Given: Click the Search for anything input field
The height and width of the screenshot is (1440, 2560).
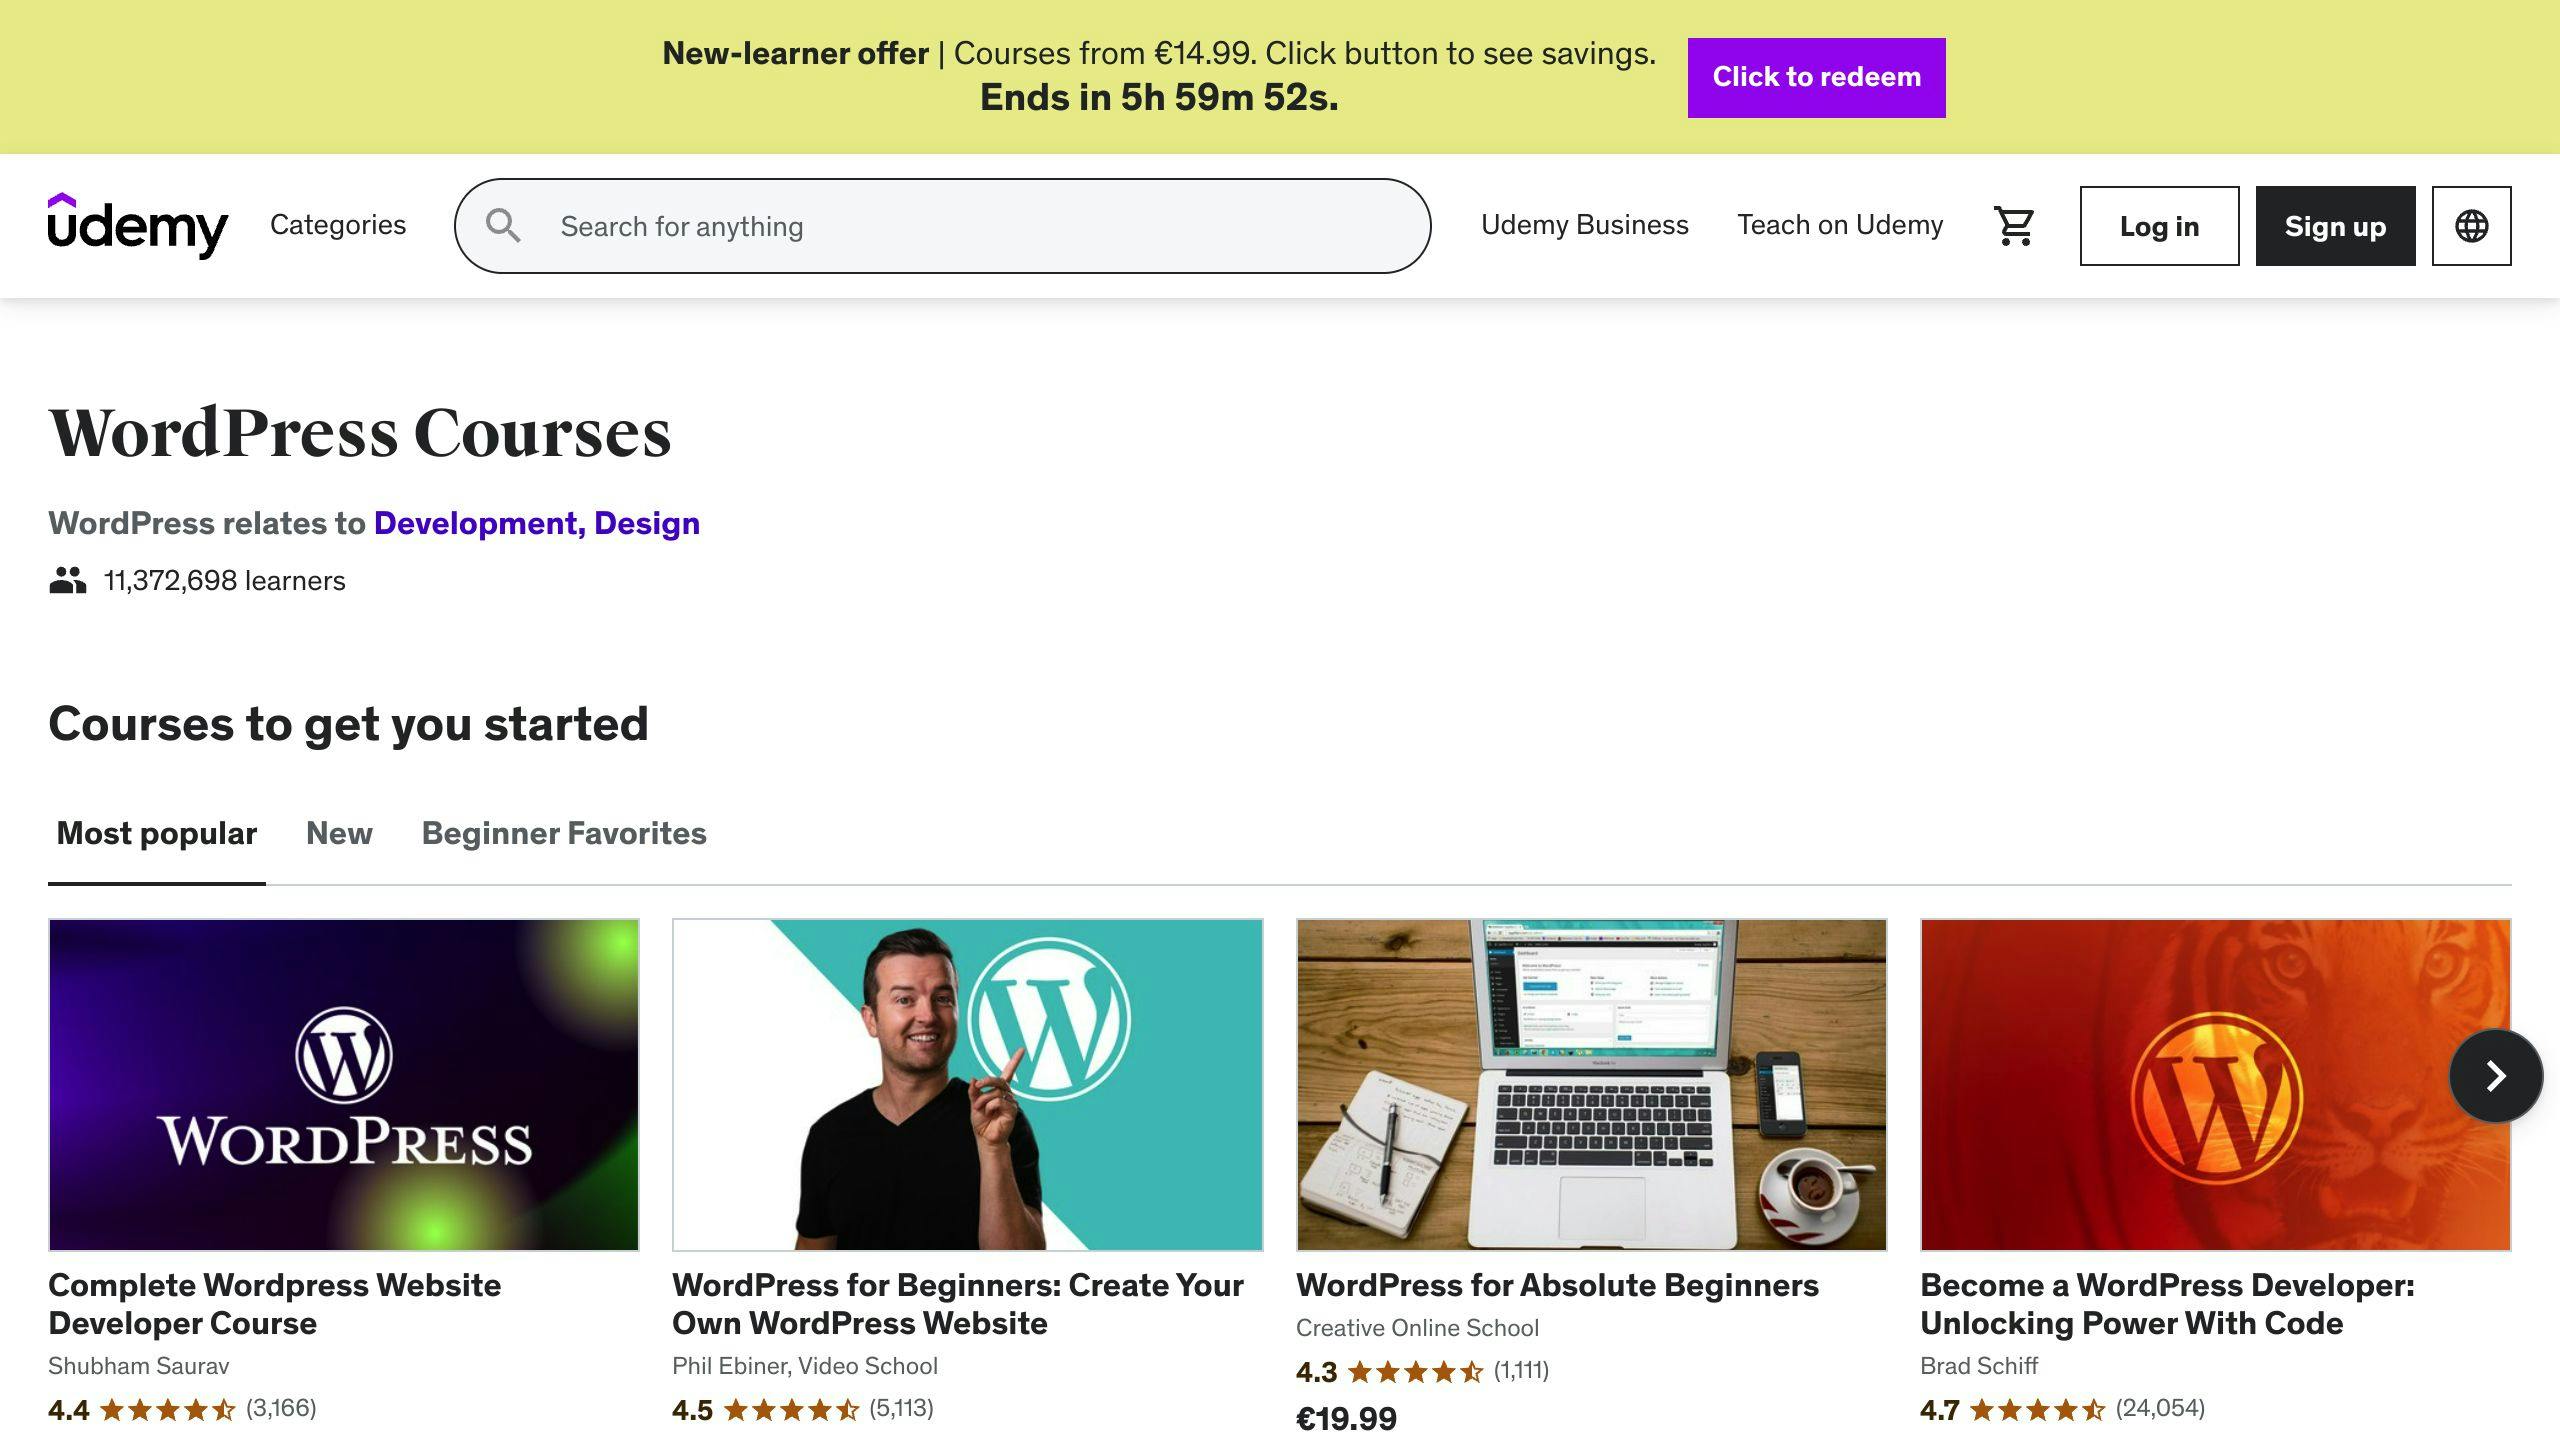Looking at the screenshot, I should tap(940, 226).
